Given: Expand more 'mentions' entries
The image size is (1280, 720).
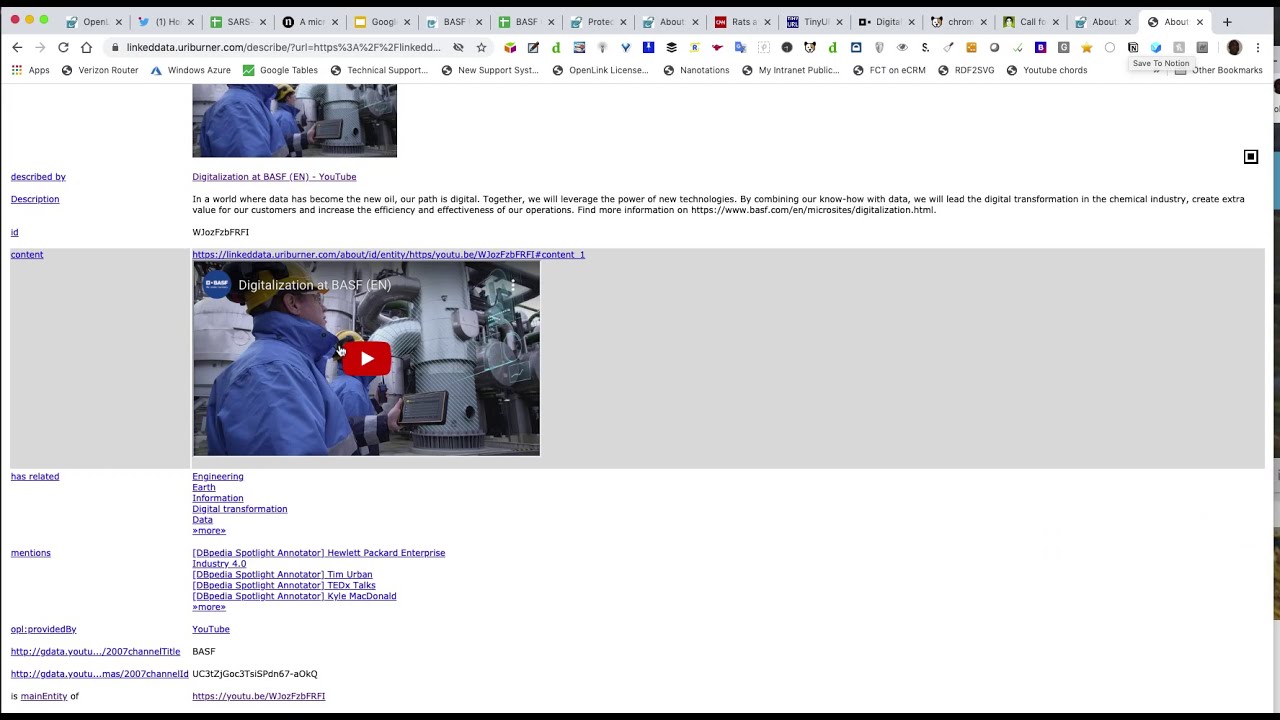Looking at the screenshot, I should pos(209,607).
